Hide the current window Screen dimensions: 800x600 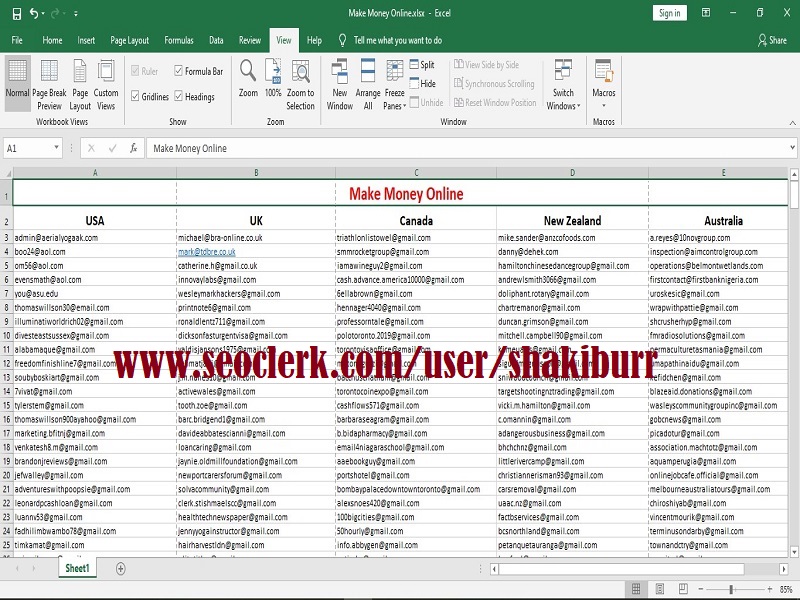422,84
